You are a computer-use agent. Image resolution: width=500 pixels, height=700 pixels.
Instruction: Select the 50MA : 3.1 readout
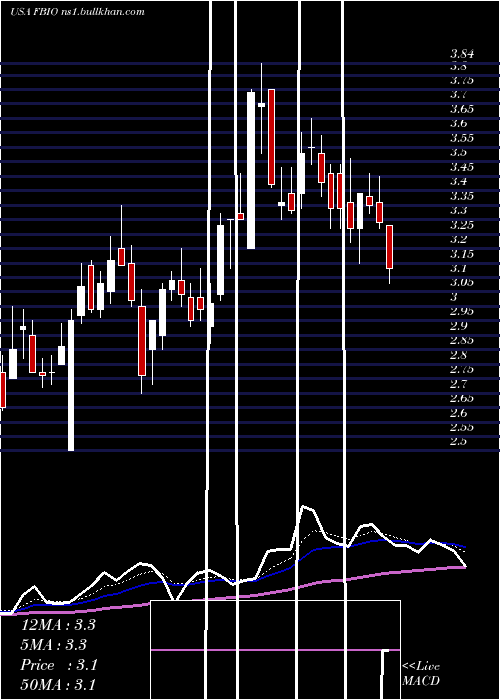(58, 684)
